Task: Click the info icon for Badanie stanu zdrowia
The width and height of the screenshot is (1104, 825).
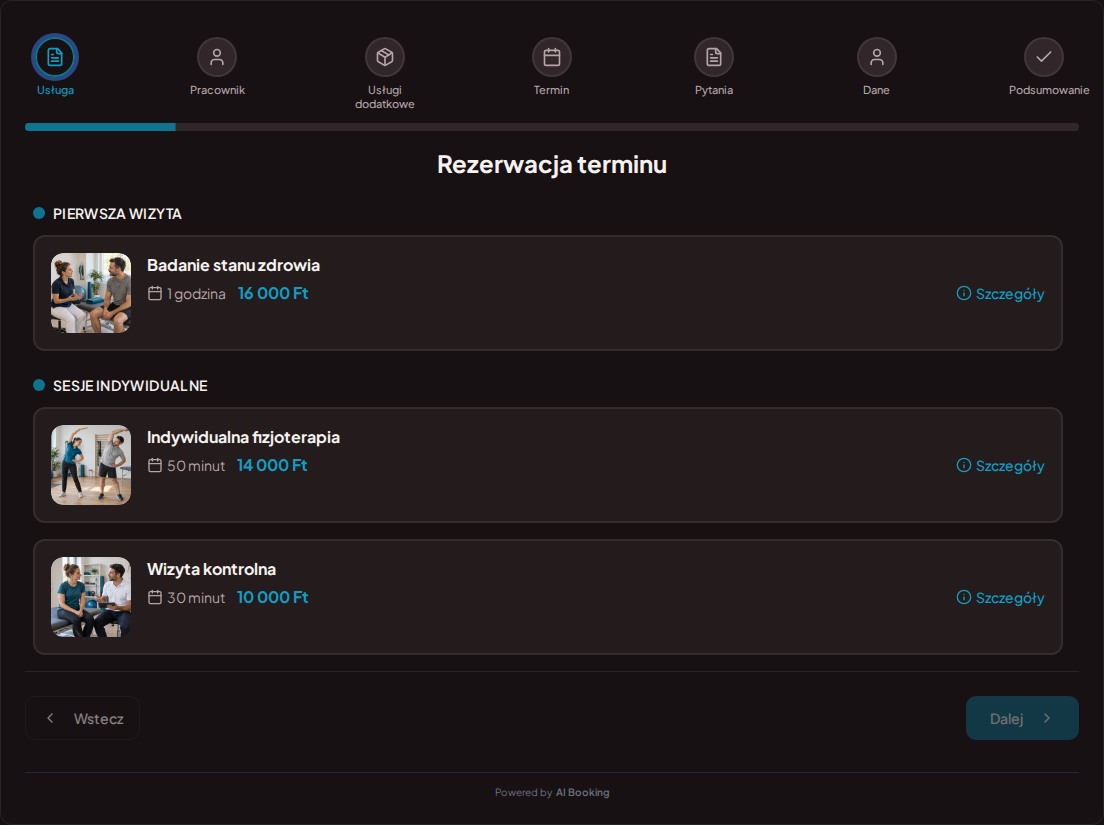Action: (963, 294)
